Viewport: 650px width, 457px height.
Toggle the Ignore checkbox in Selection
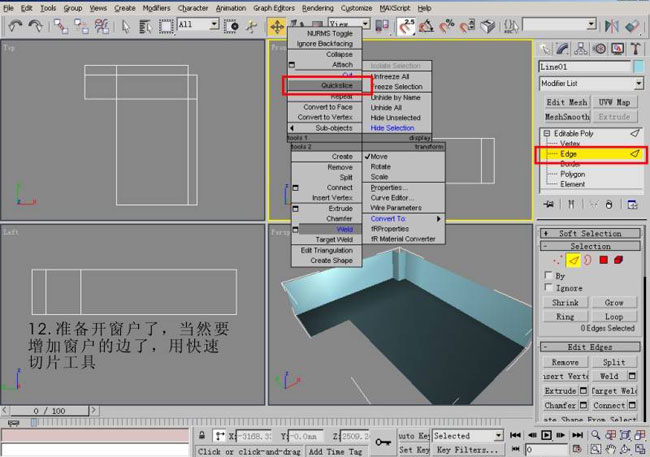pyautogui.click(x=548, y=287)
